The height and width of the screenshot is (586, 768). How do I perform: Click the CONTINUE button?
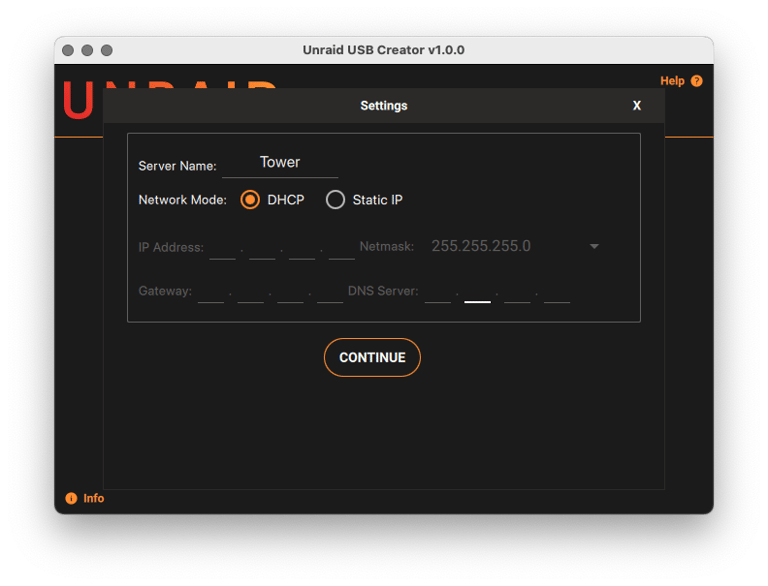coord(372,357)
